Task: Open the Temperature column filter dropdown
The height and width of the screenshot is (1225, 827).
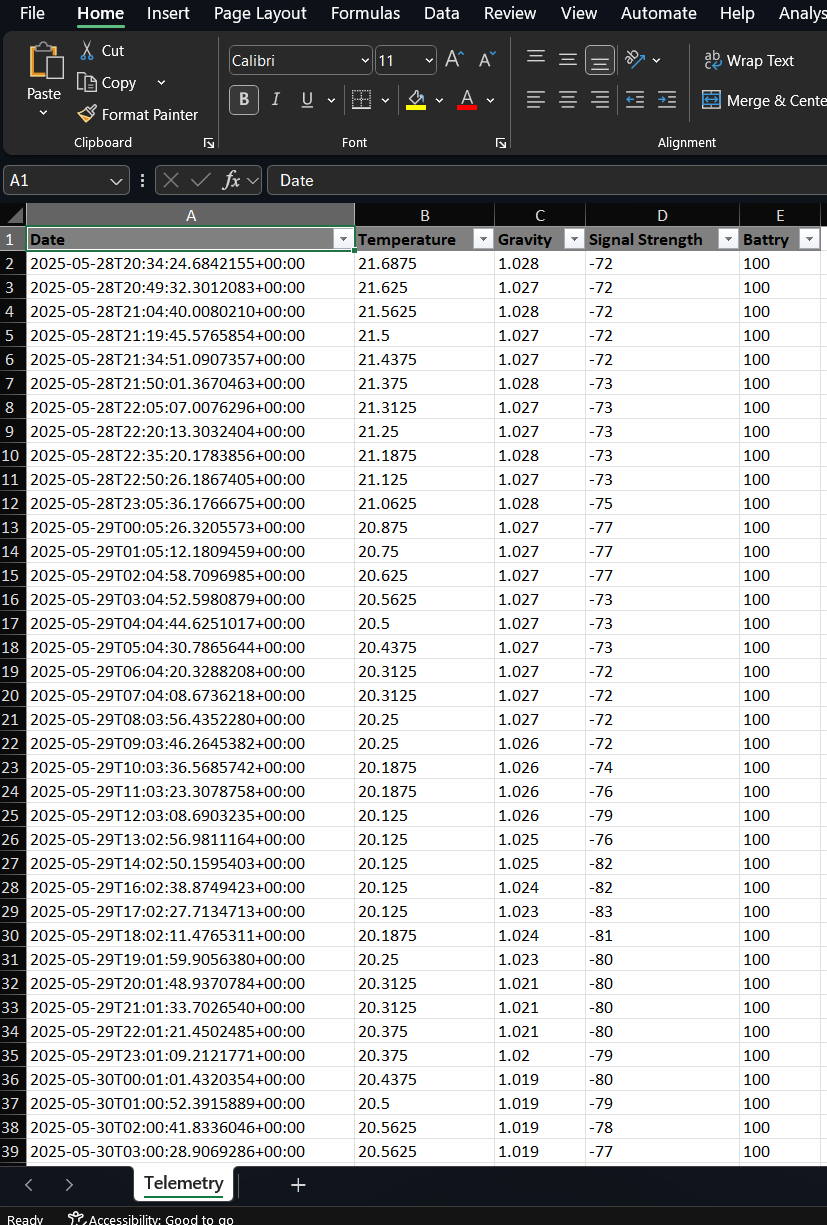Action: pos(482,239)
